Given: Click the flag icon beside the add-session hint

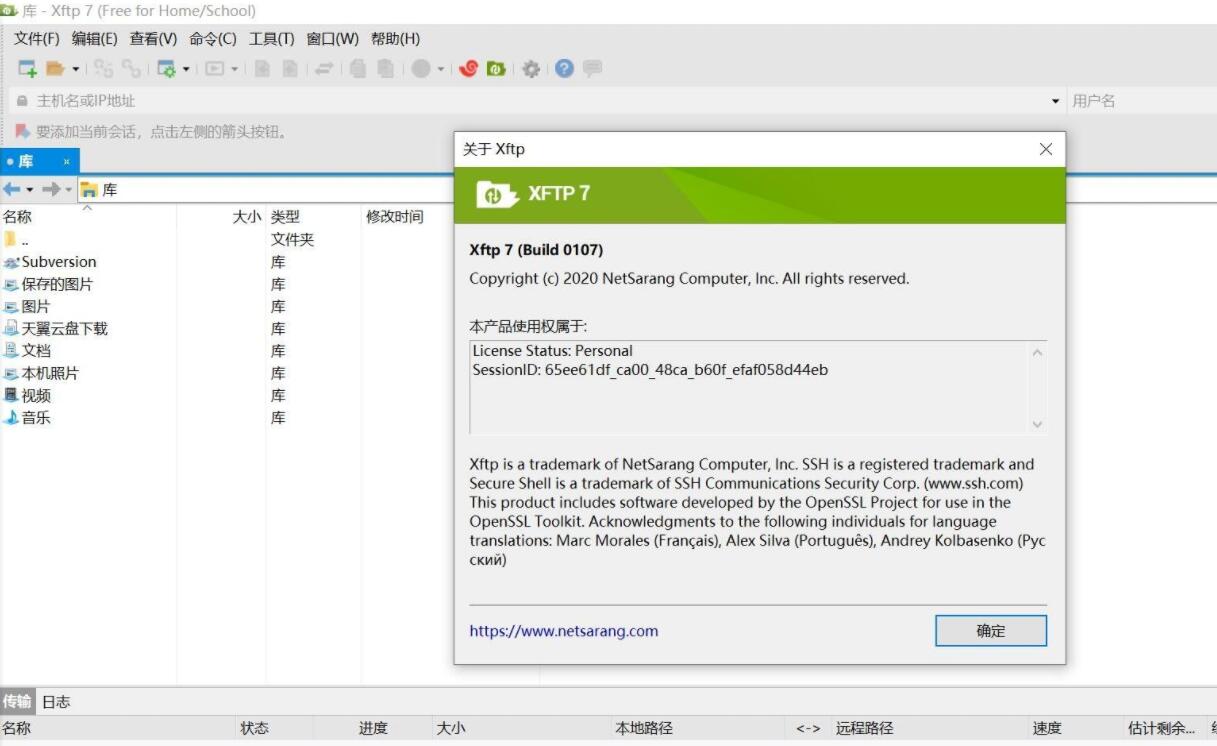Looking at the screenshot, I should pyautogui.click(x=22, y=131).
